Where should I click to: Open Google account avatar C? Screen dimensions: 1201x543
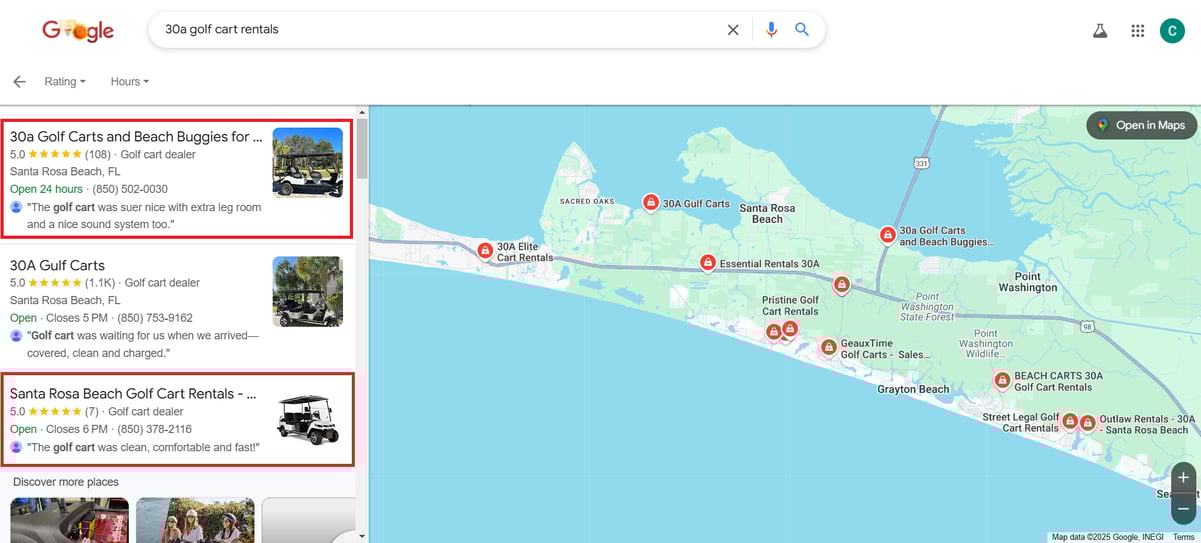click(x=1172, y=31)
